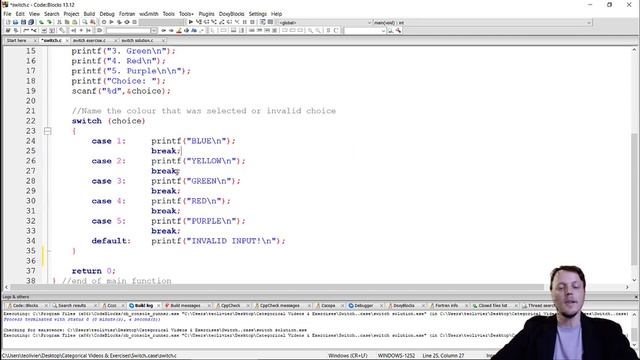The height and width of the screenshot is (360, 640).
Task: Open the <global> scope dropdown
Action: point(369,23)
